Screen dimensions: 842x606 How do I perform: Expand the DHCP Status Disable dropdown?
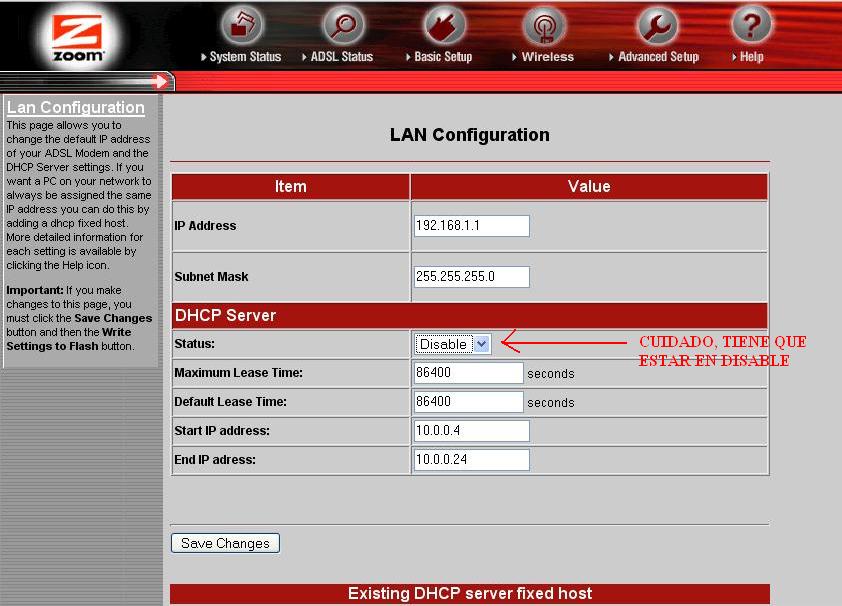pos(452,344)
